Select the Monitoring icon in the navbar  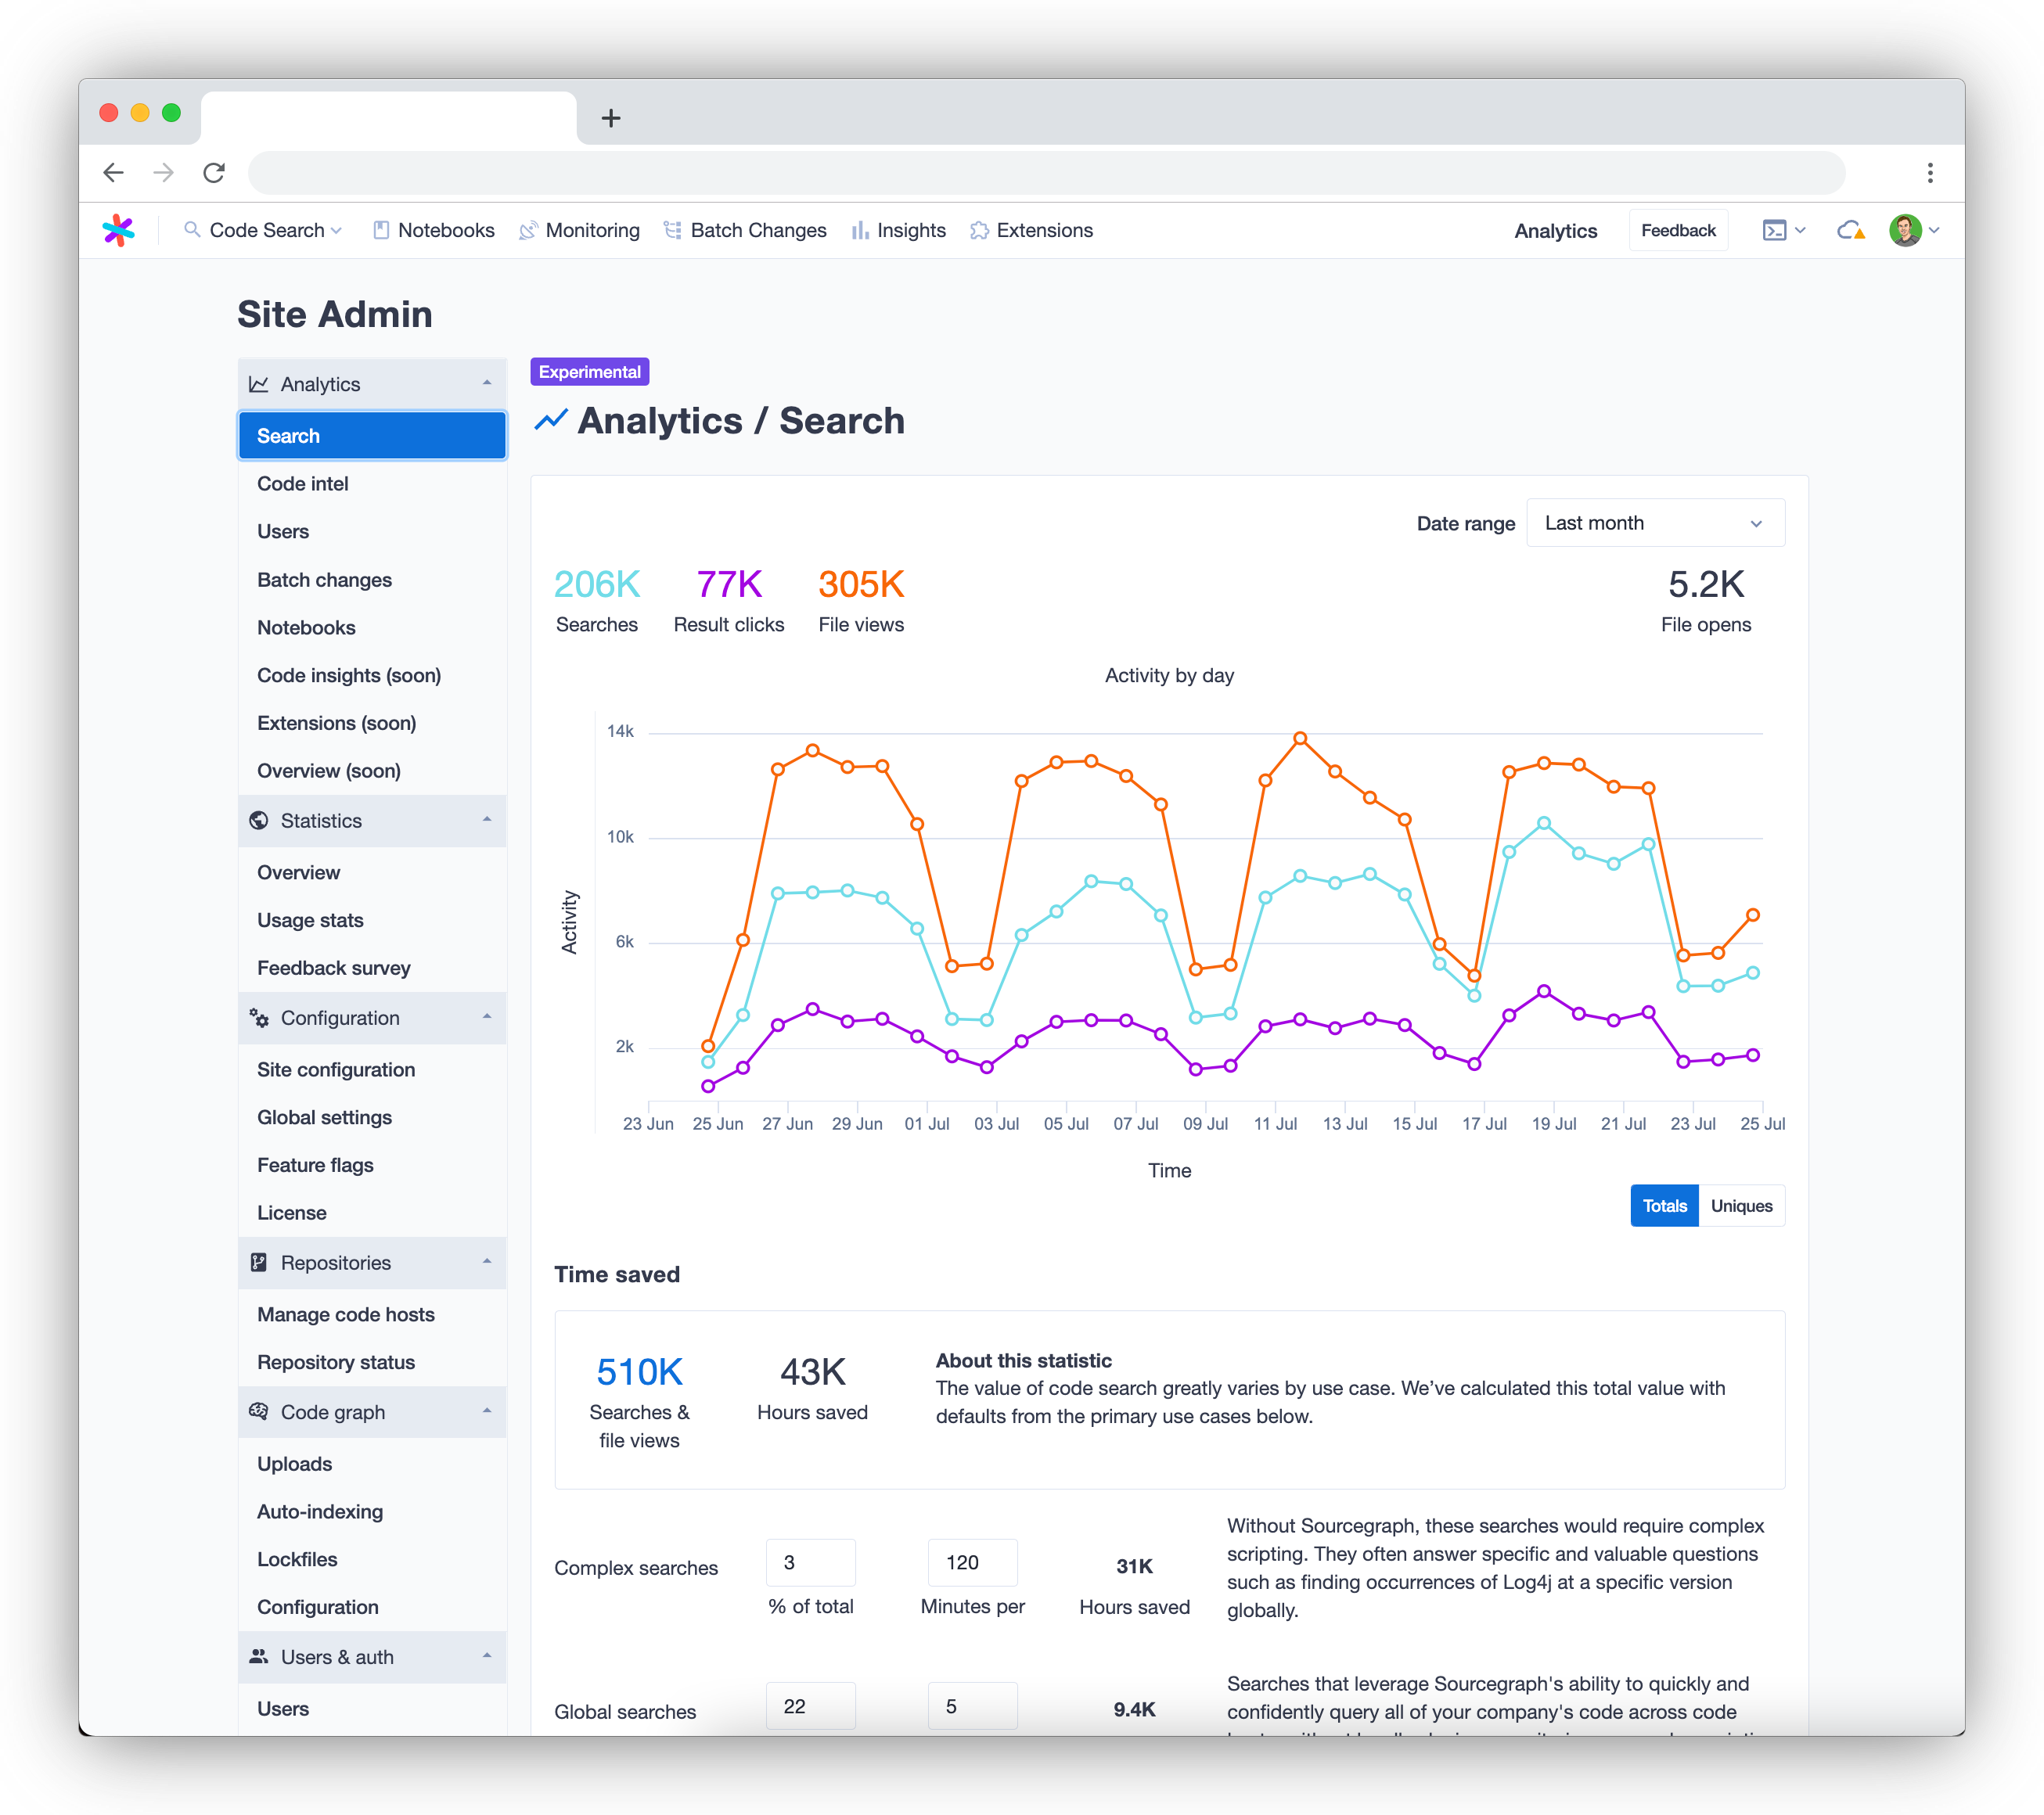(x=529, y=230)
